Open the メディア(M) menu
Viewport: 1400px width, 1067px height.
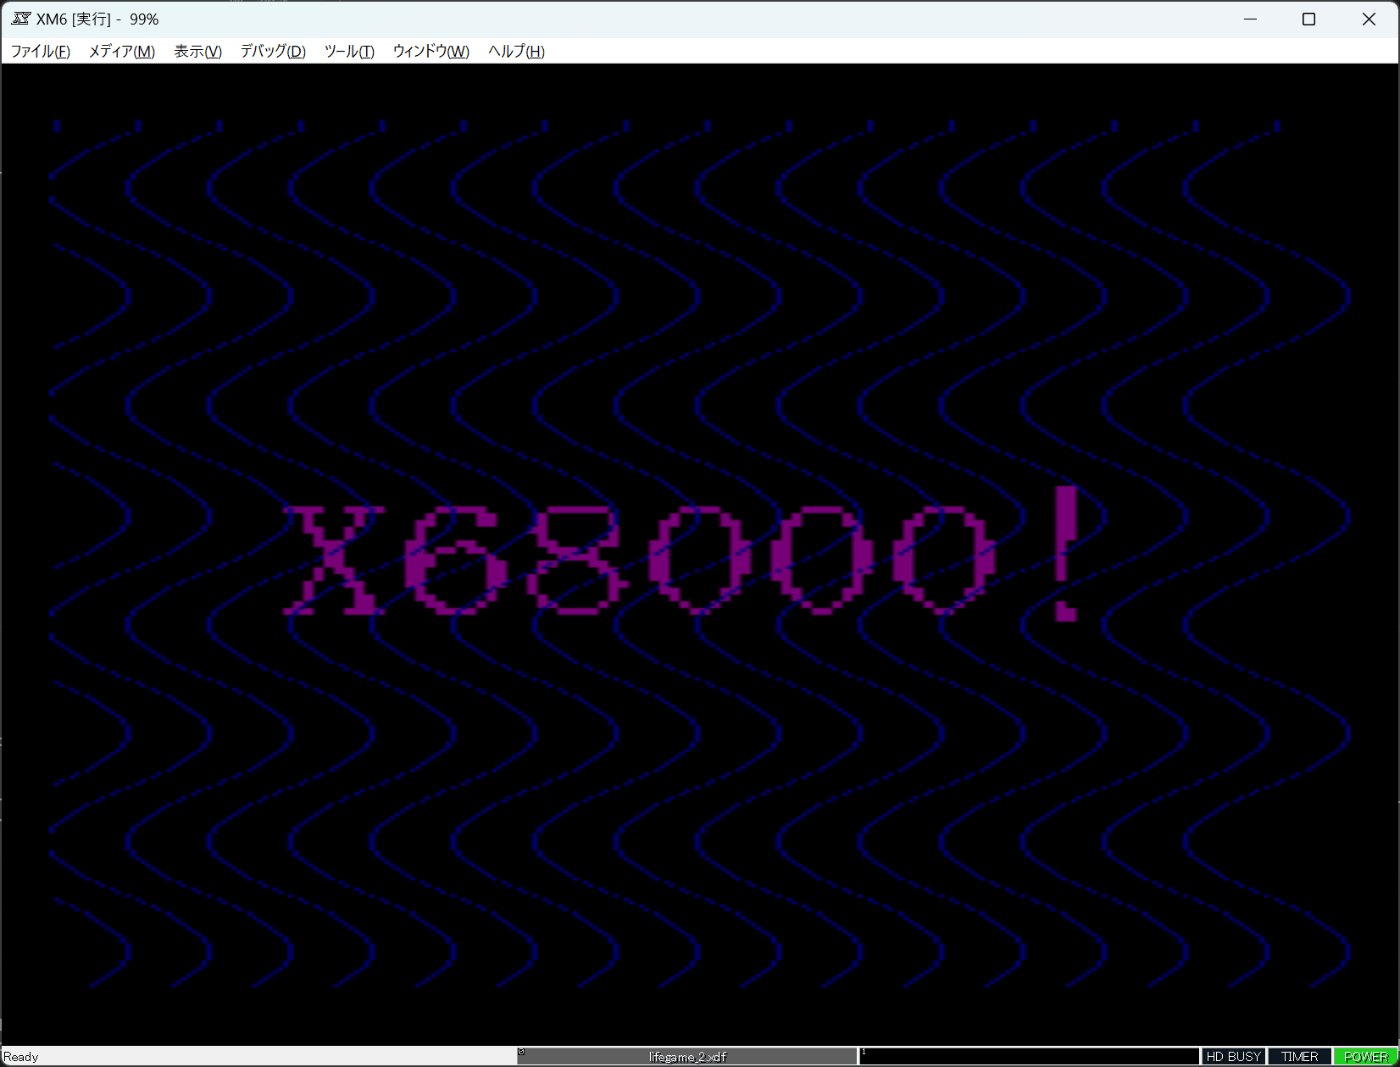click(122, 51)
